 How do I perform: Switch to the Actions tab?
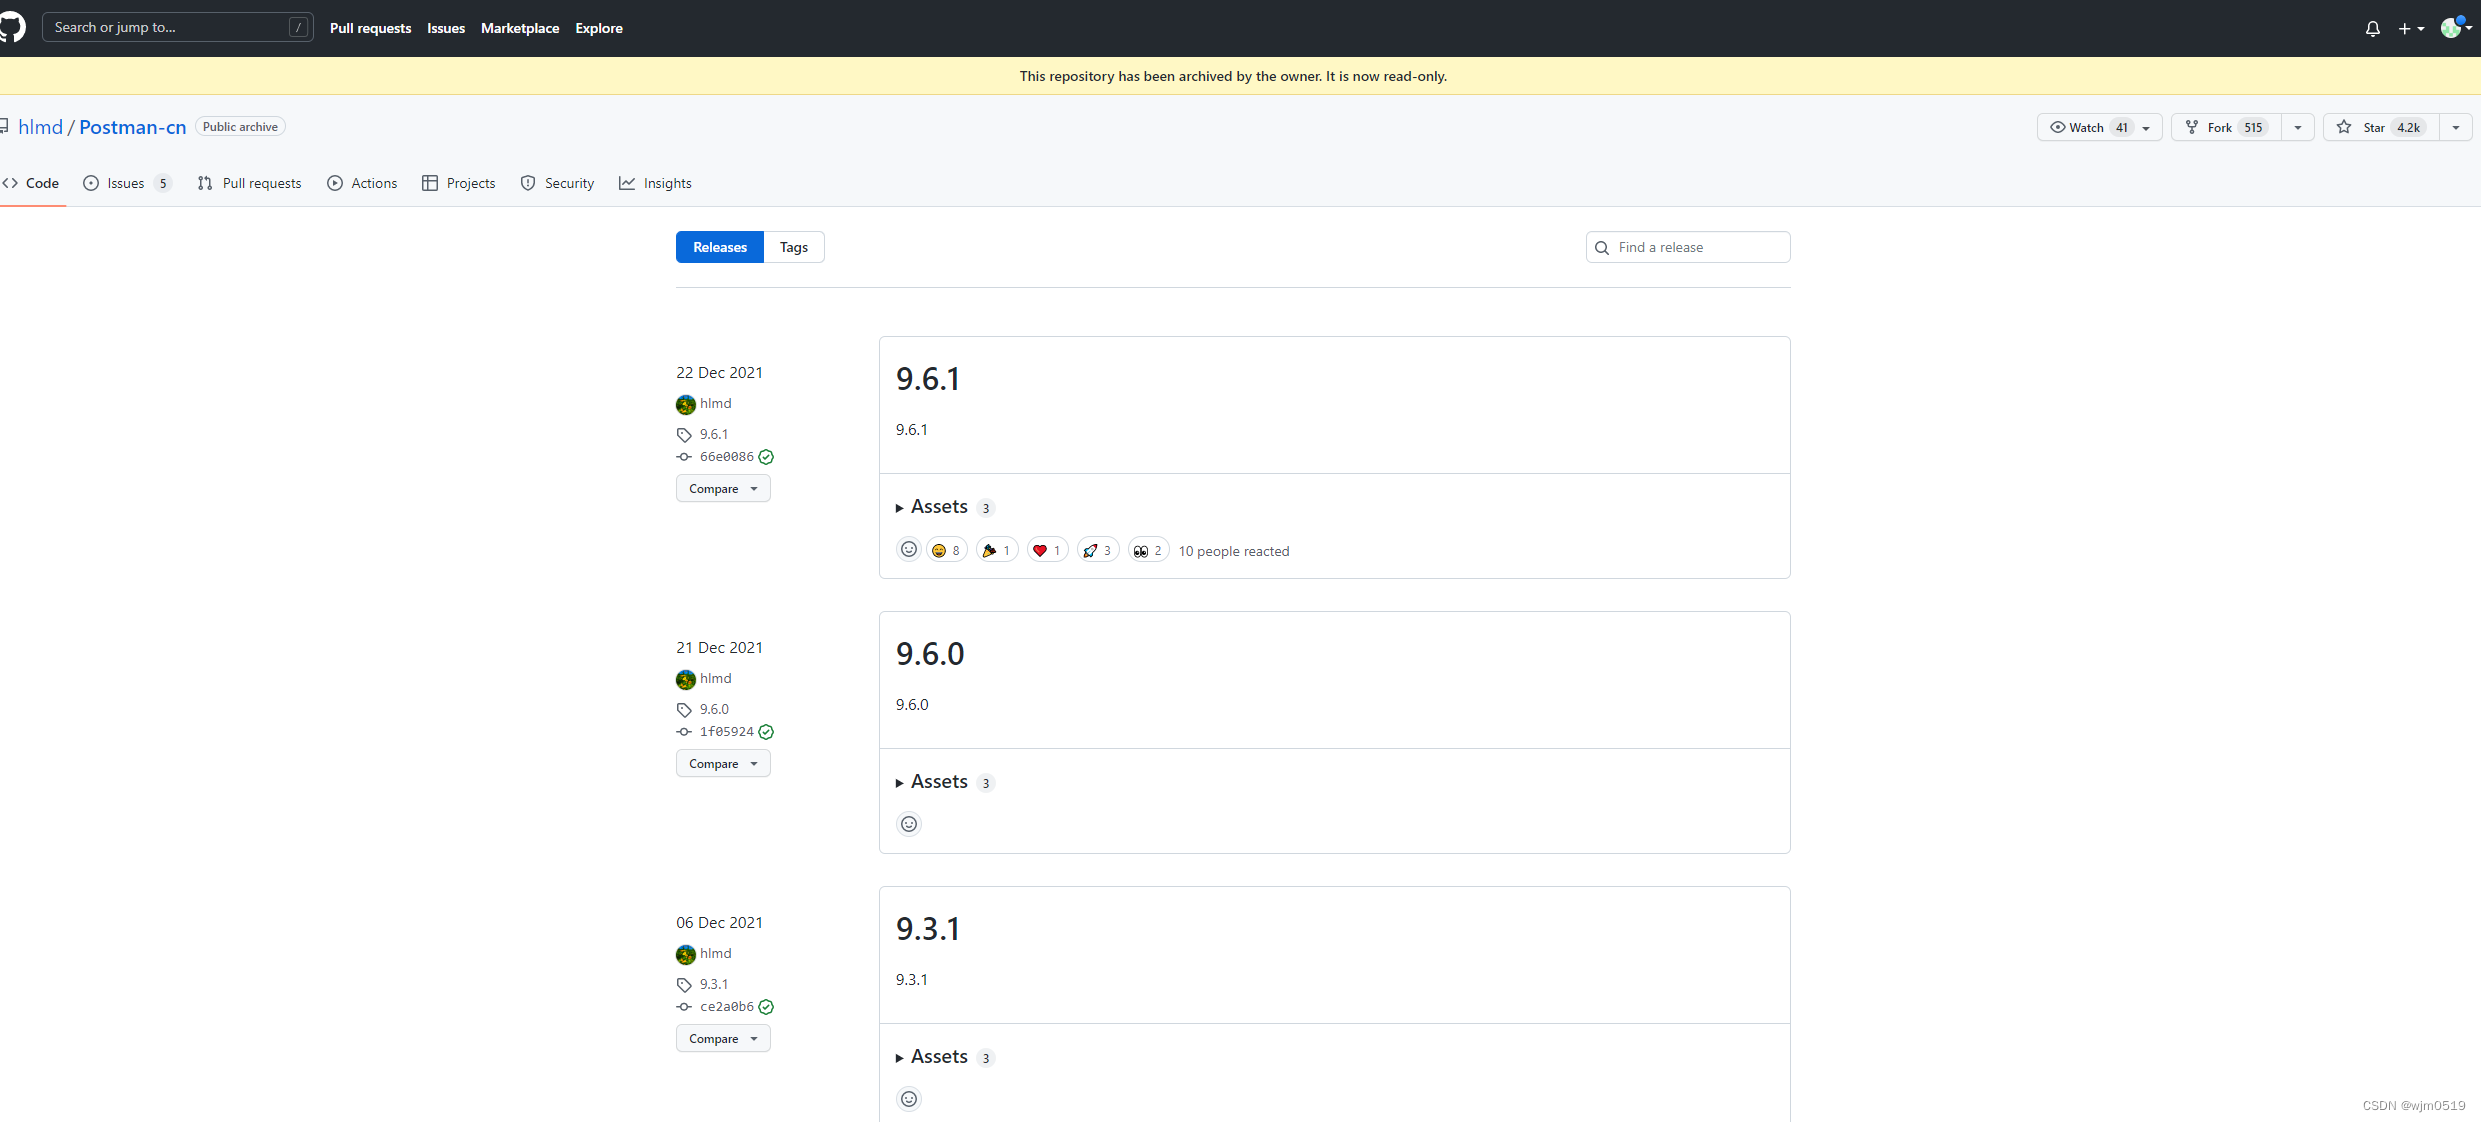click(362, 183)
